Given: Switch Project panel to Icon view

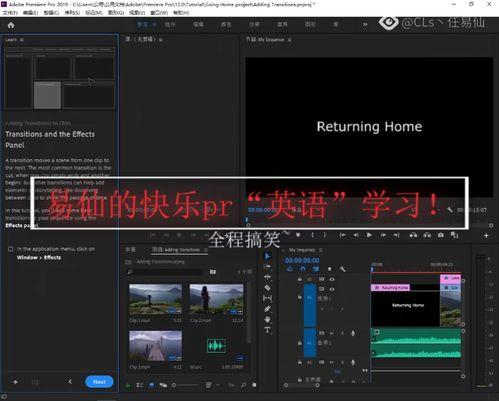Looking at the screenshot, I should (x=152, y=385).
